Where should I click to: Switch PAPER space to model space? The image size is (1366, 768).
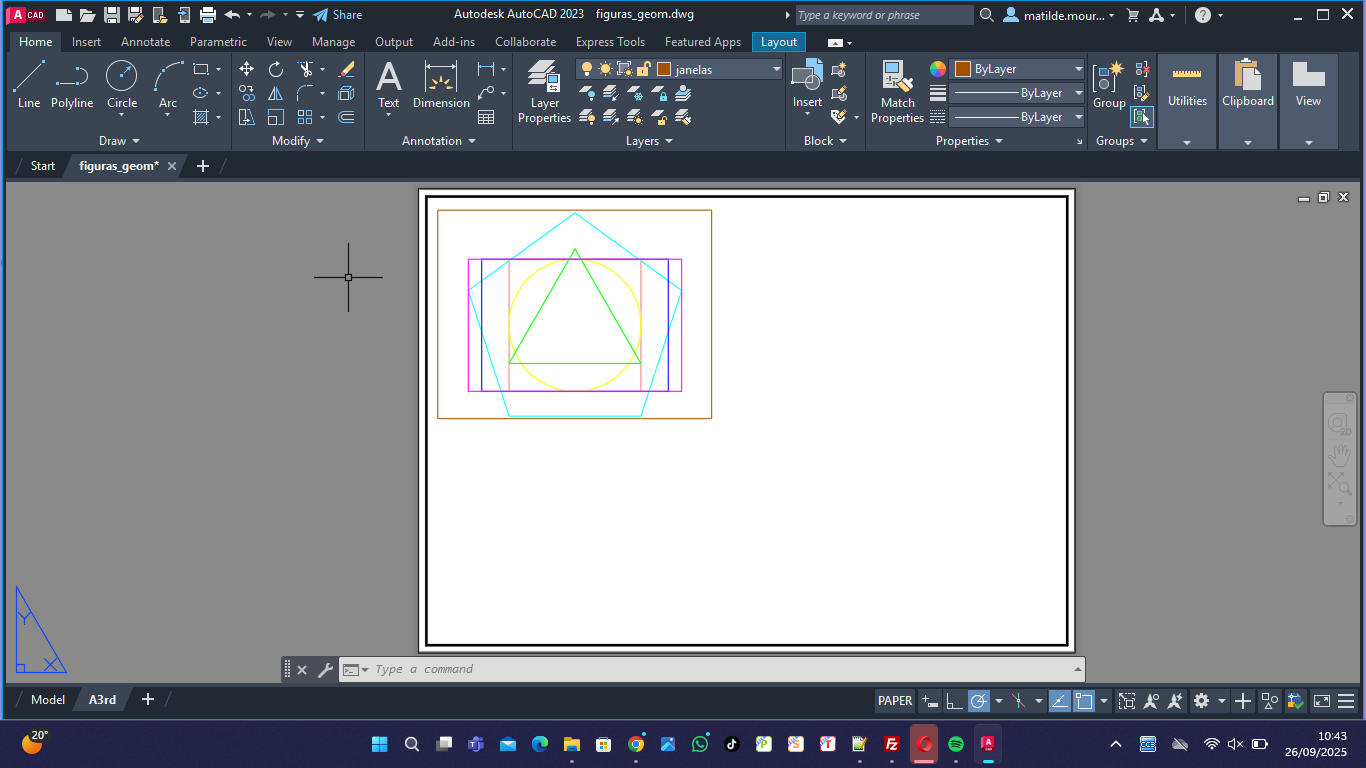point(895,701)
